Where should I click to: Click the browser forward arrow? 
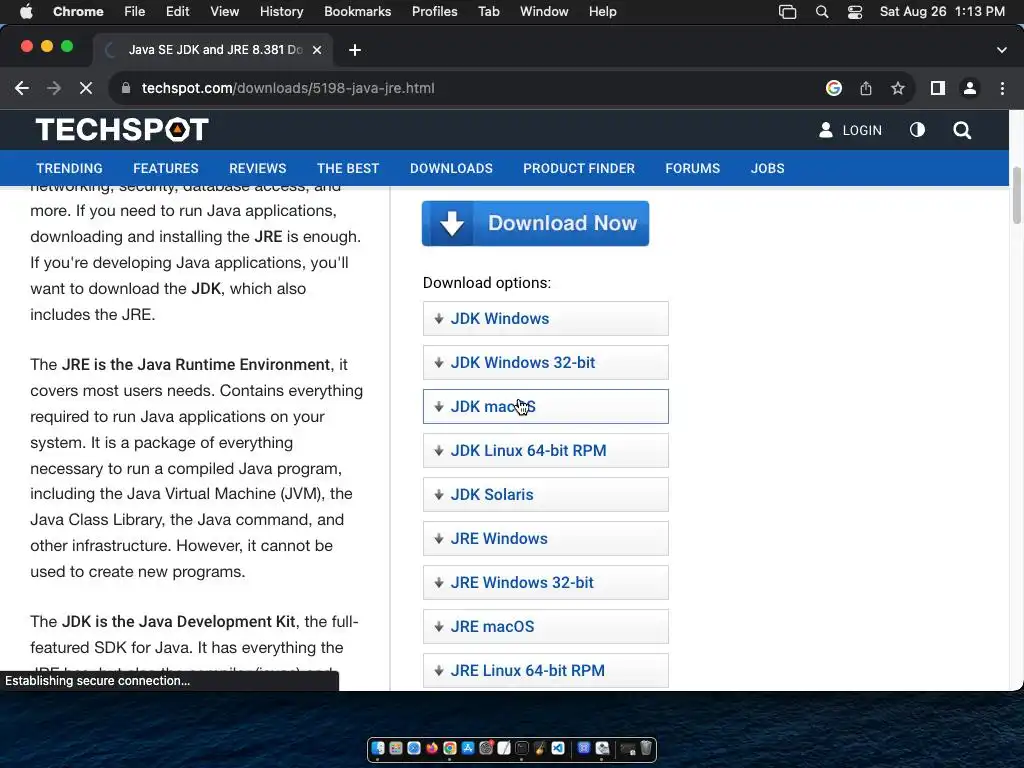tap(54, 88)
